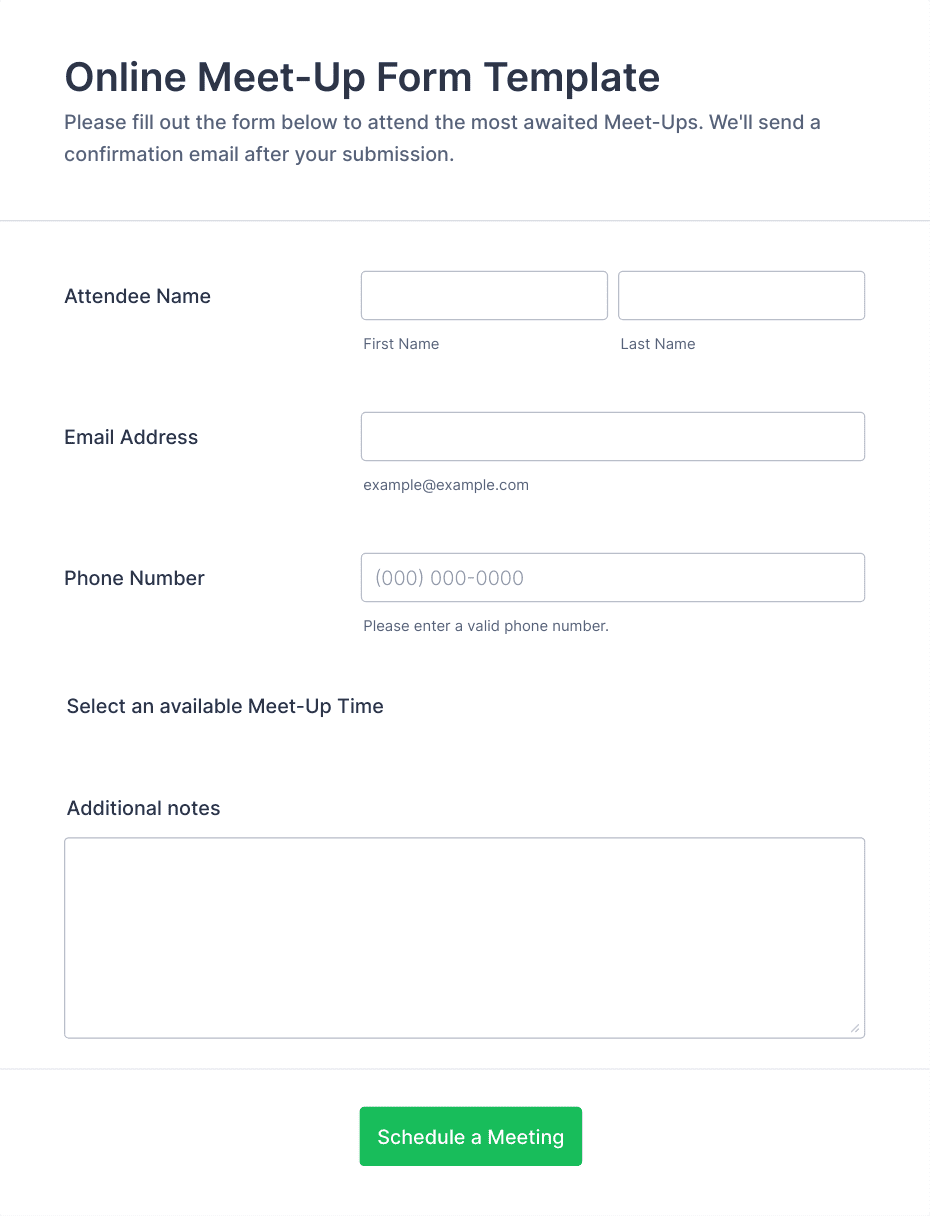Click the Last Name sublabel text
The height and width of the screenshot is (1216, 930).
coord(658,344)
